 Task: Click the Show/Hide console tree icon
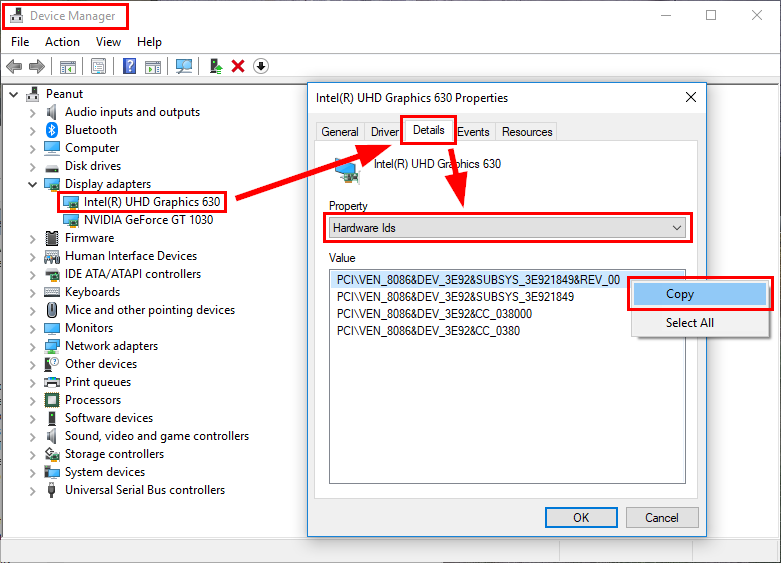tap(68, 66)
